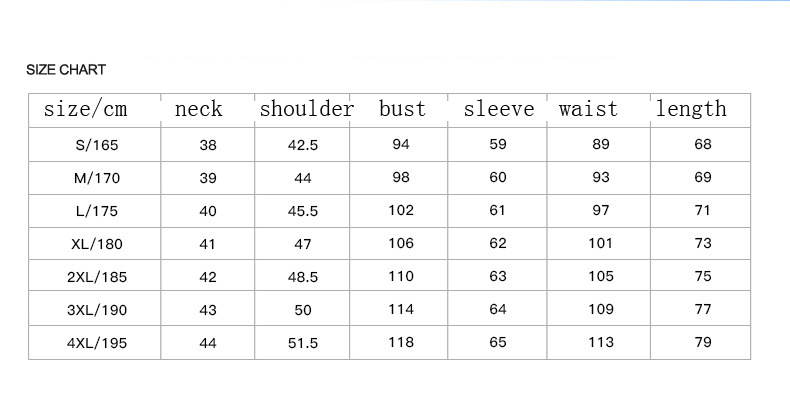This screenshot has height=396, width=790.
Task: Click the 3XL/190 size row label
Action: [97, 310]
